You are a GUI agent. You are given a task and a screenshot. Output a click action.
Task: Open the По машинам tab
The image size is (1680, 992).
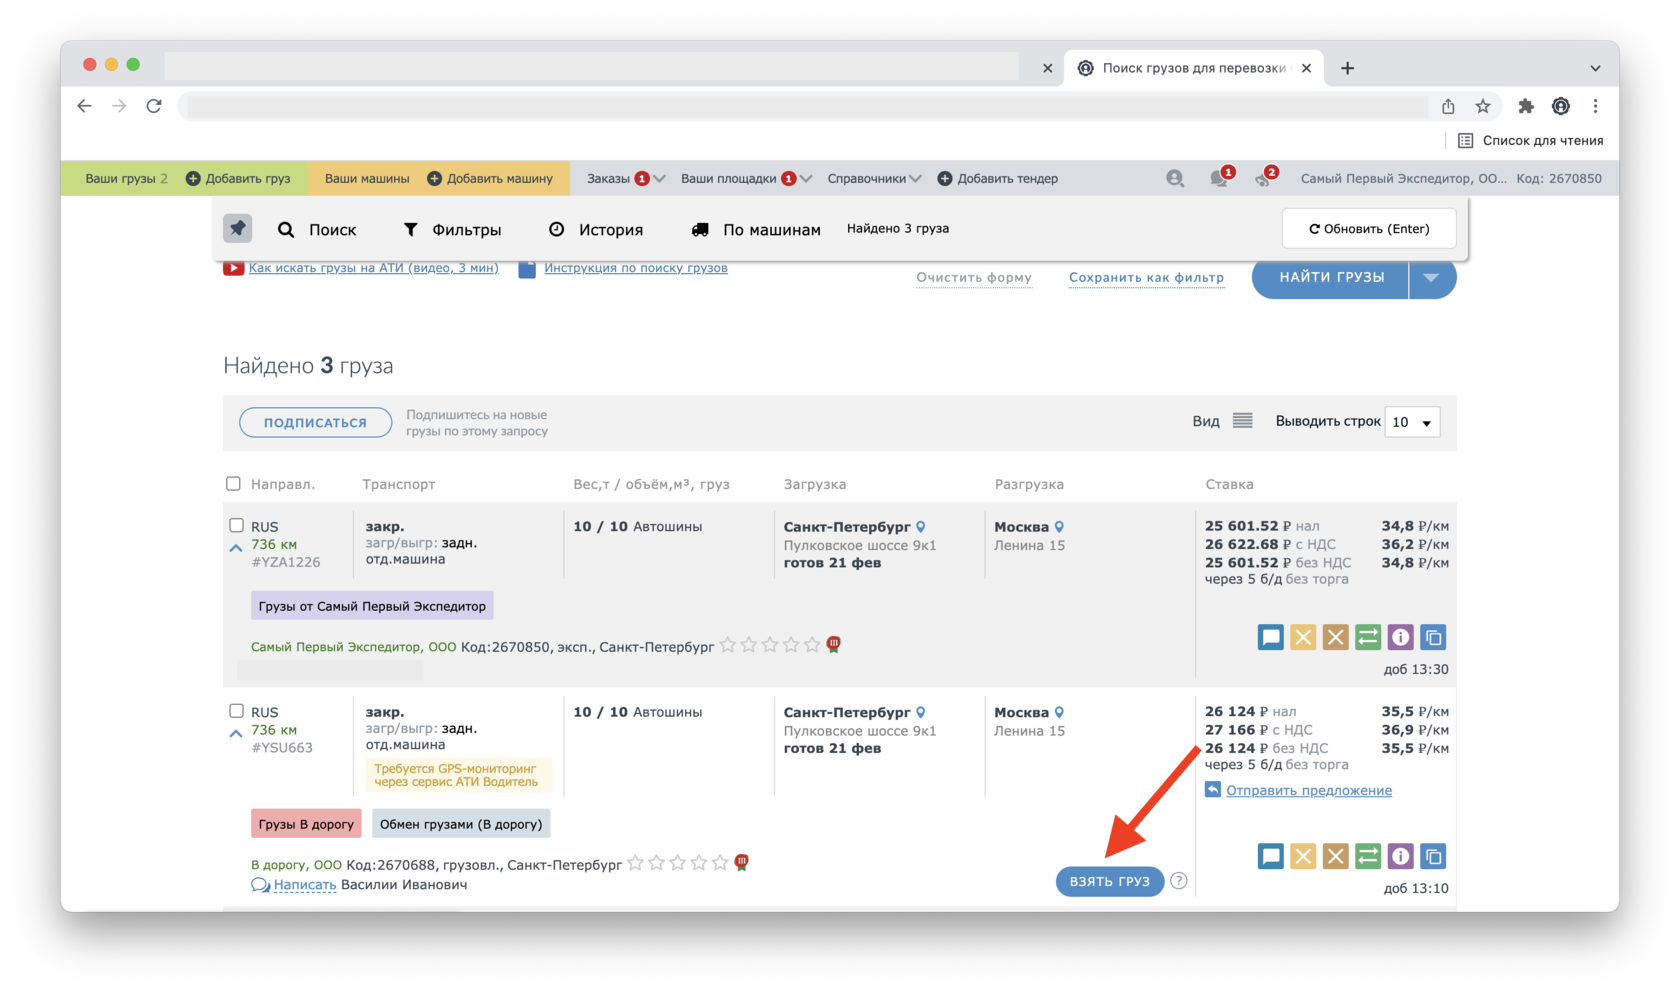tap(756, 229)
